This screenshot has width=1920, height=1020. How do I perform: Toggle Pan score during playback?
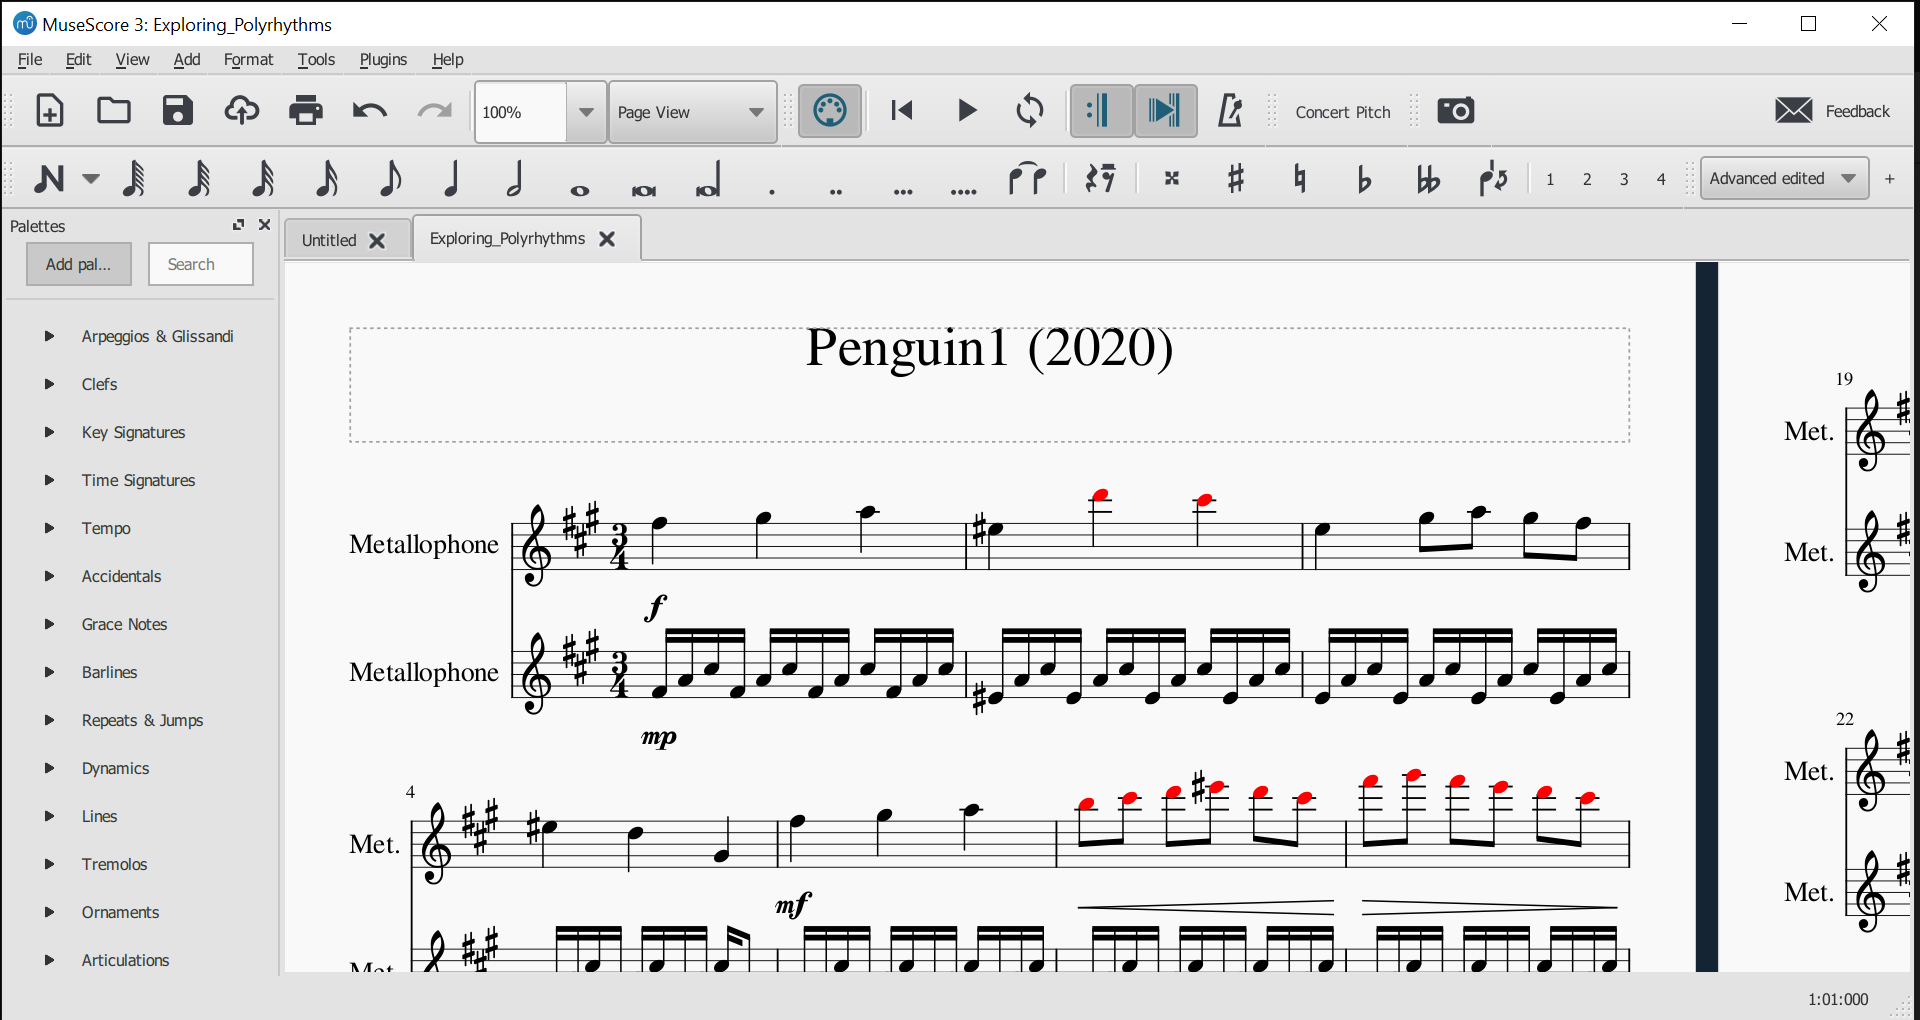pos(1165,111)
